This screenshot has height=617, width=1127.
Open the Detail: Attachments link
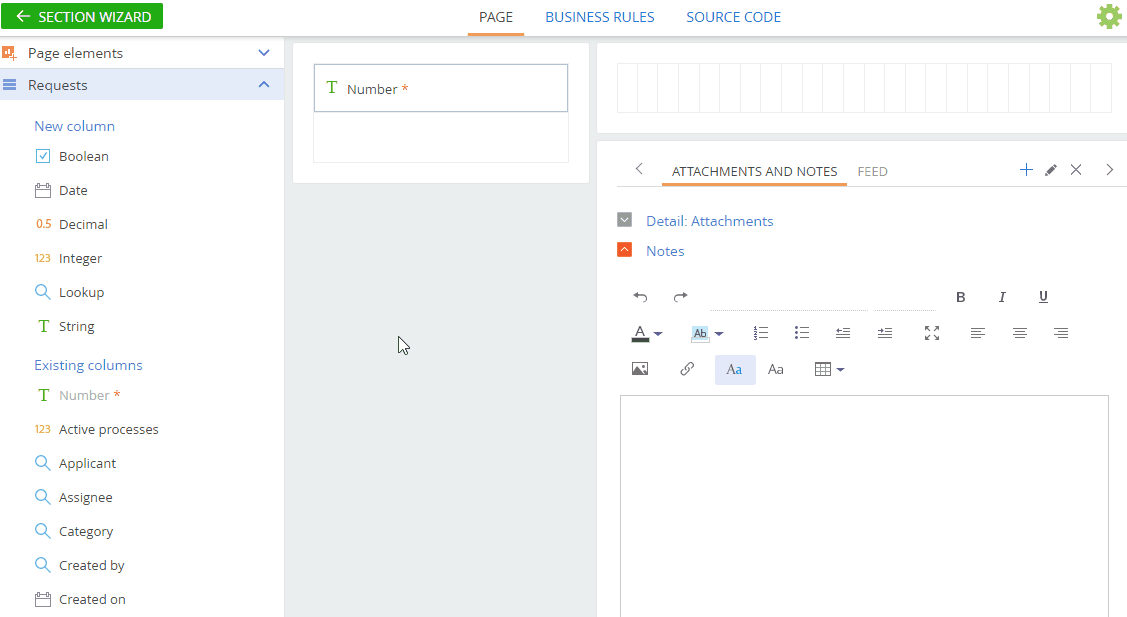tap(709, 221)
